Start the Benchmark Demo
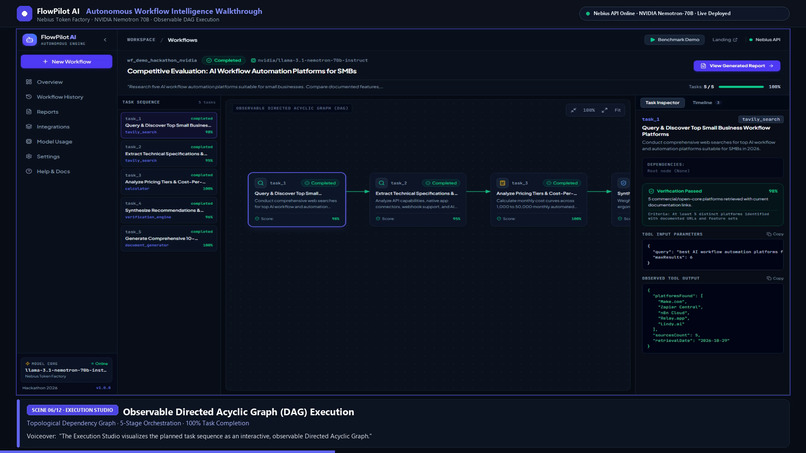The height and width of the screenshot is (453, 806). point(674,40)
